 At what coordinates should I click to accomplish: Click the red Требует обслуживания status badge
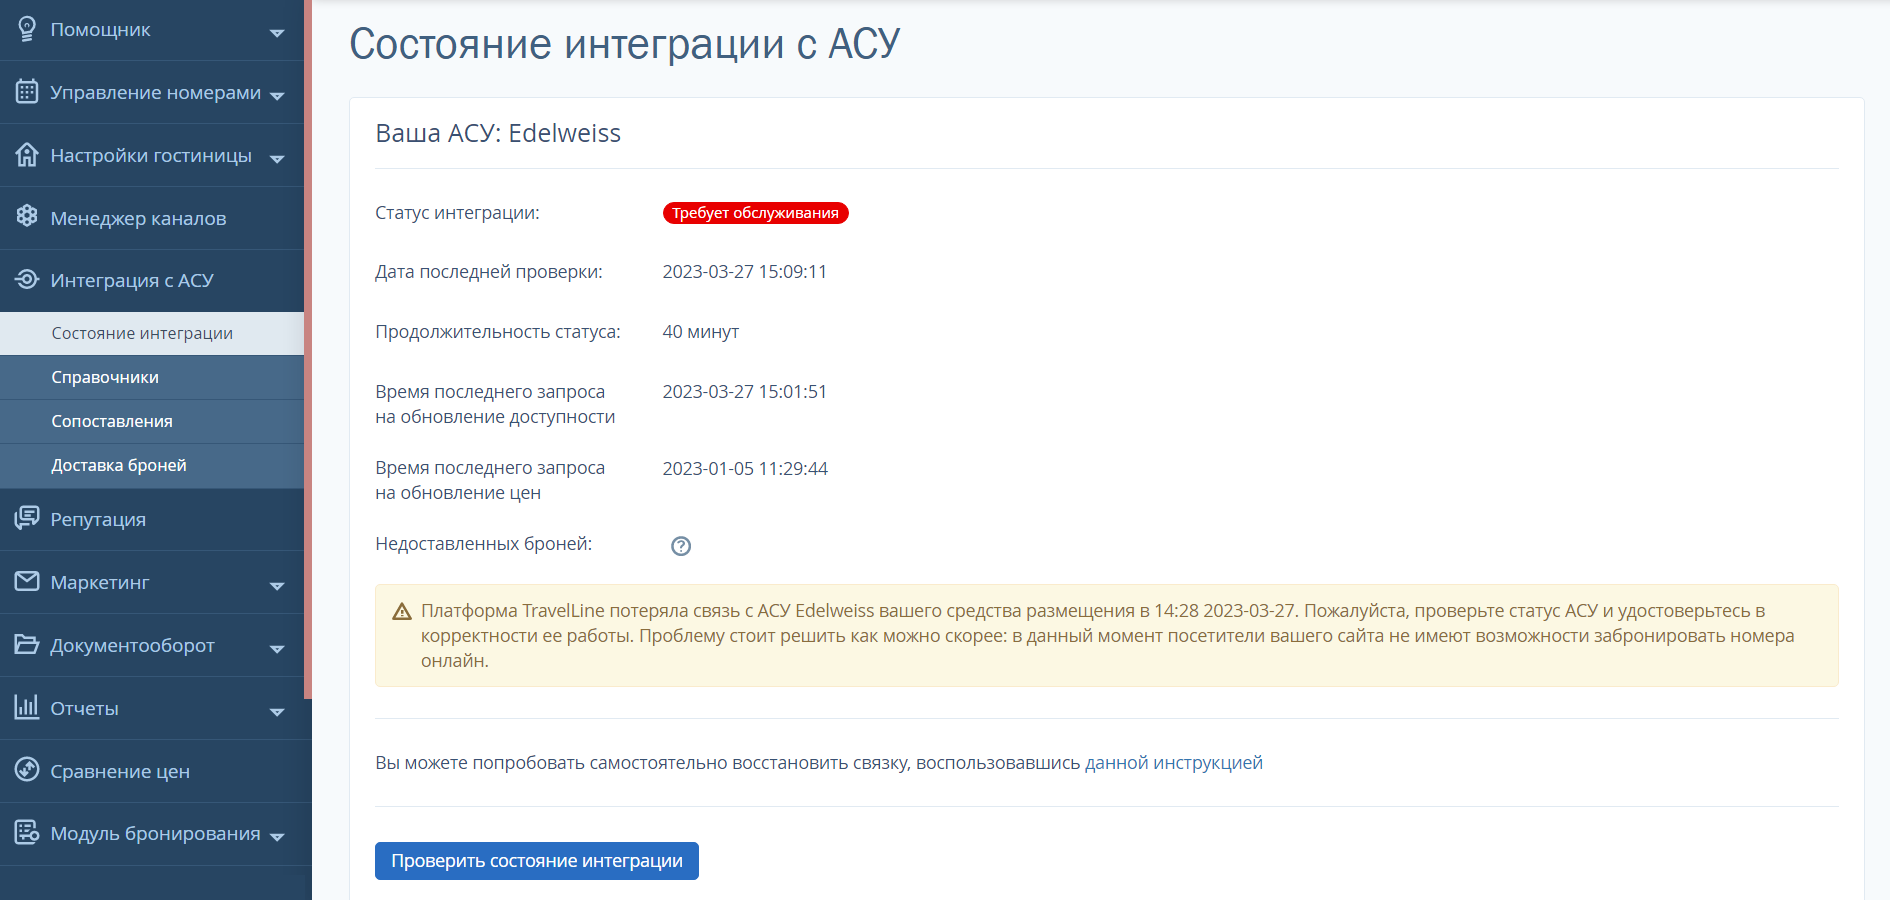coord(756,213)
